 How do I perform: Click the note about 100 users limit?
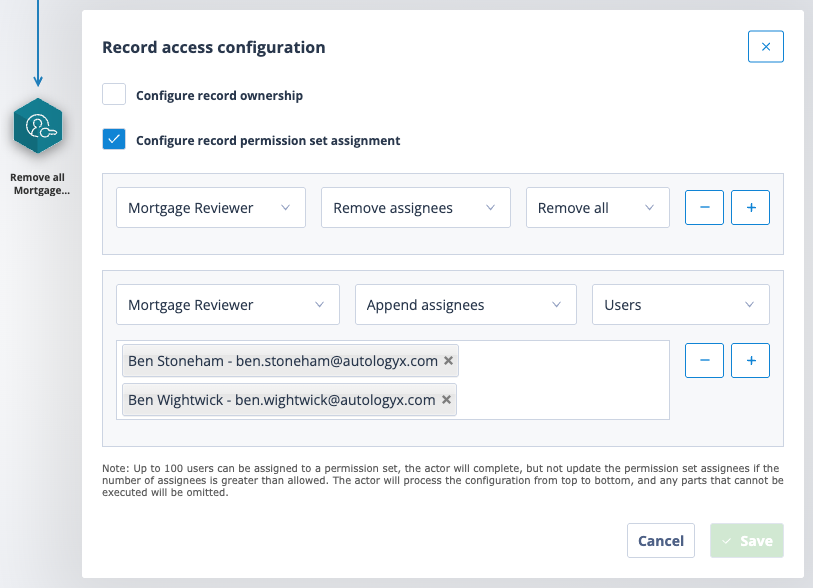click(x=442, y=480)
